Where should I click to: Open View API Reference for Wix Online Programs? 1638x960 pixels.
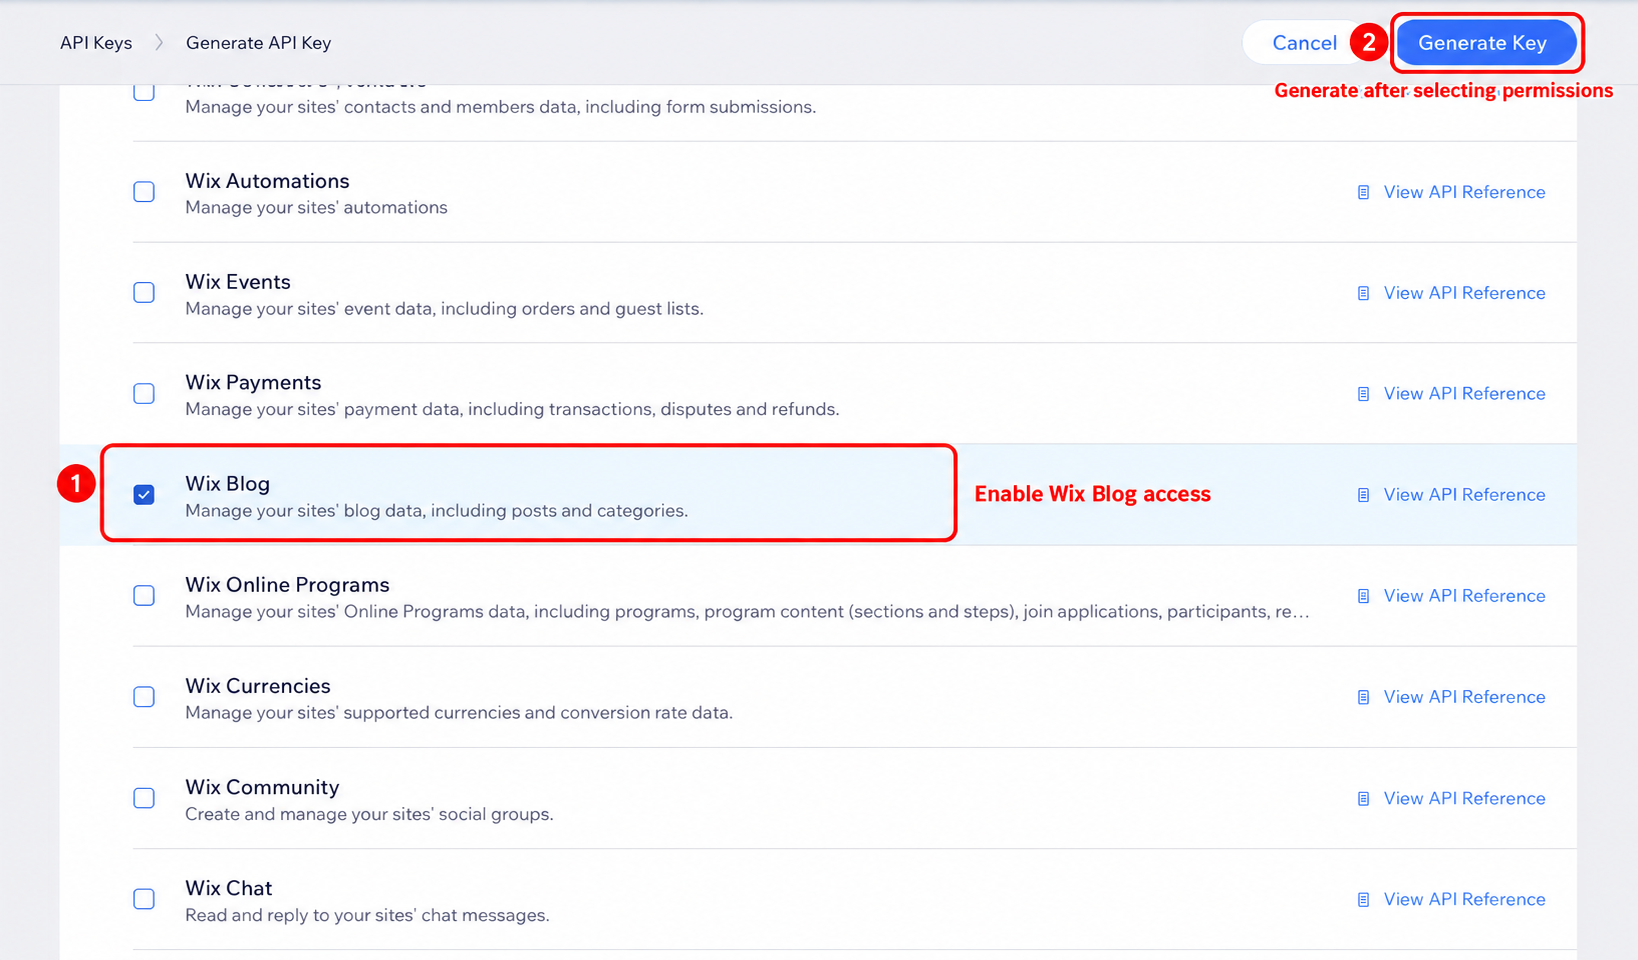(x=1464, y=596)
